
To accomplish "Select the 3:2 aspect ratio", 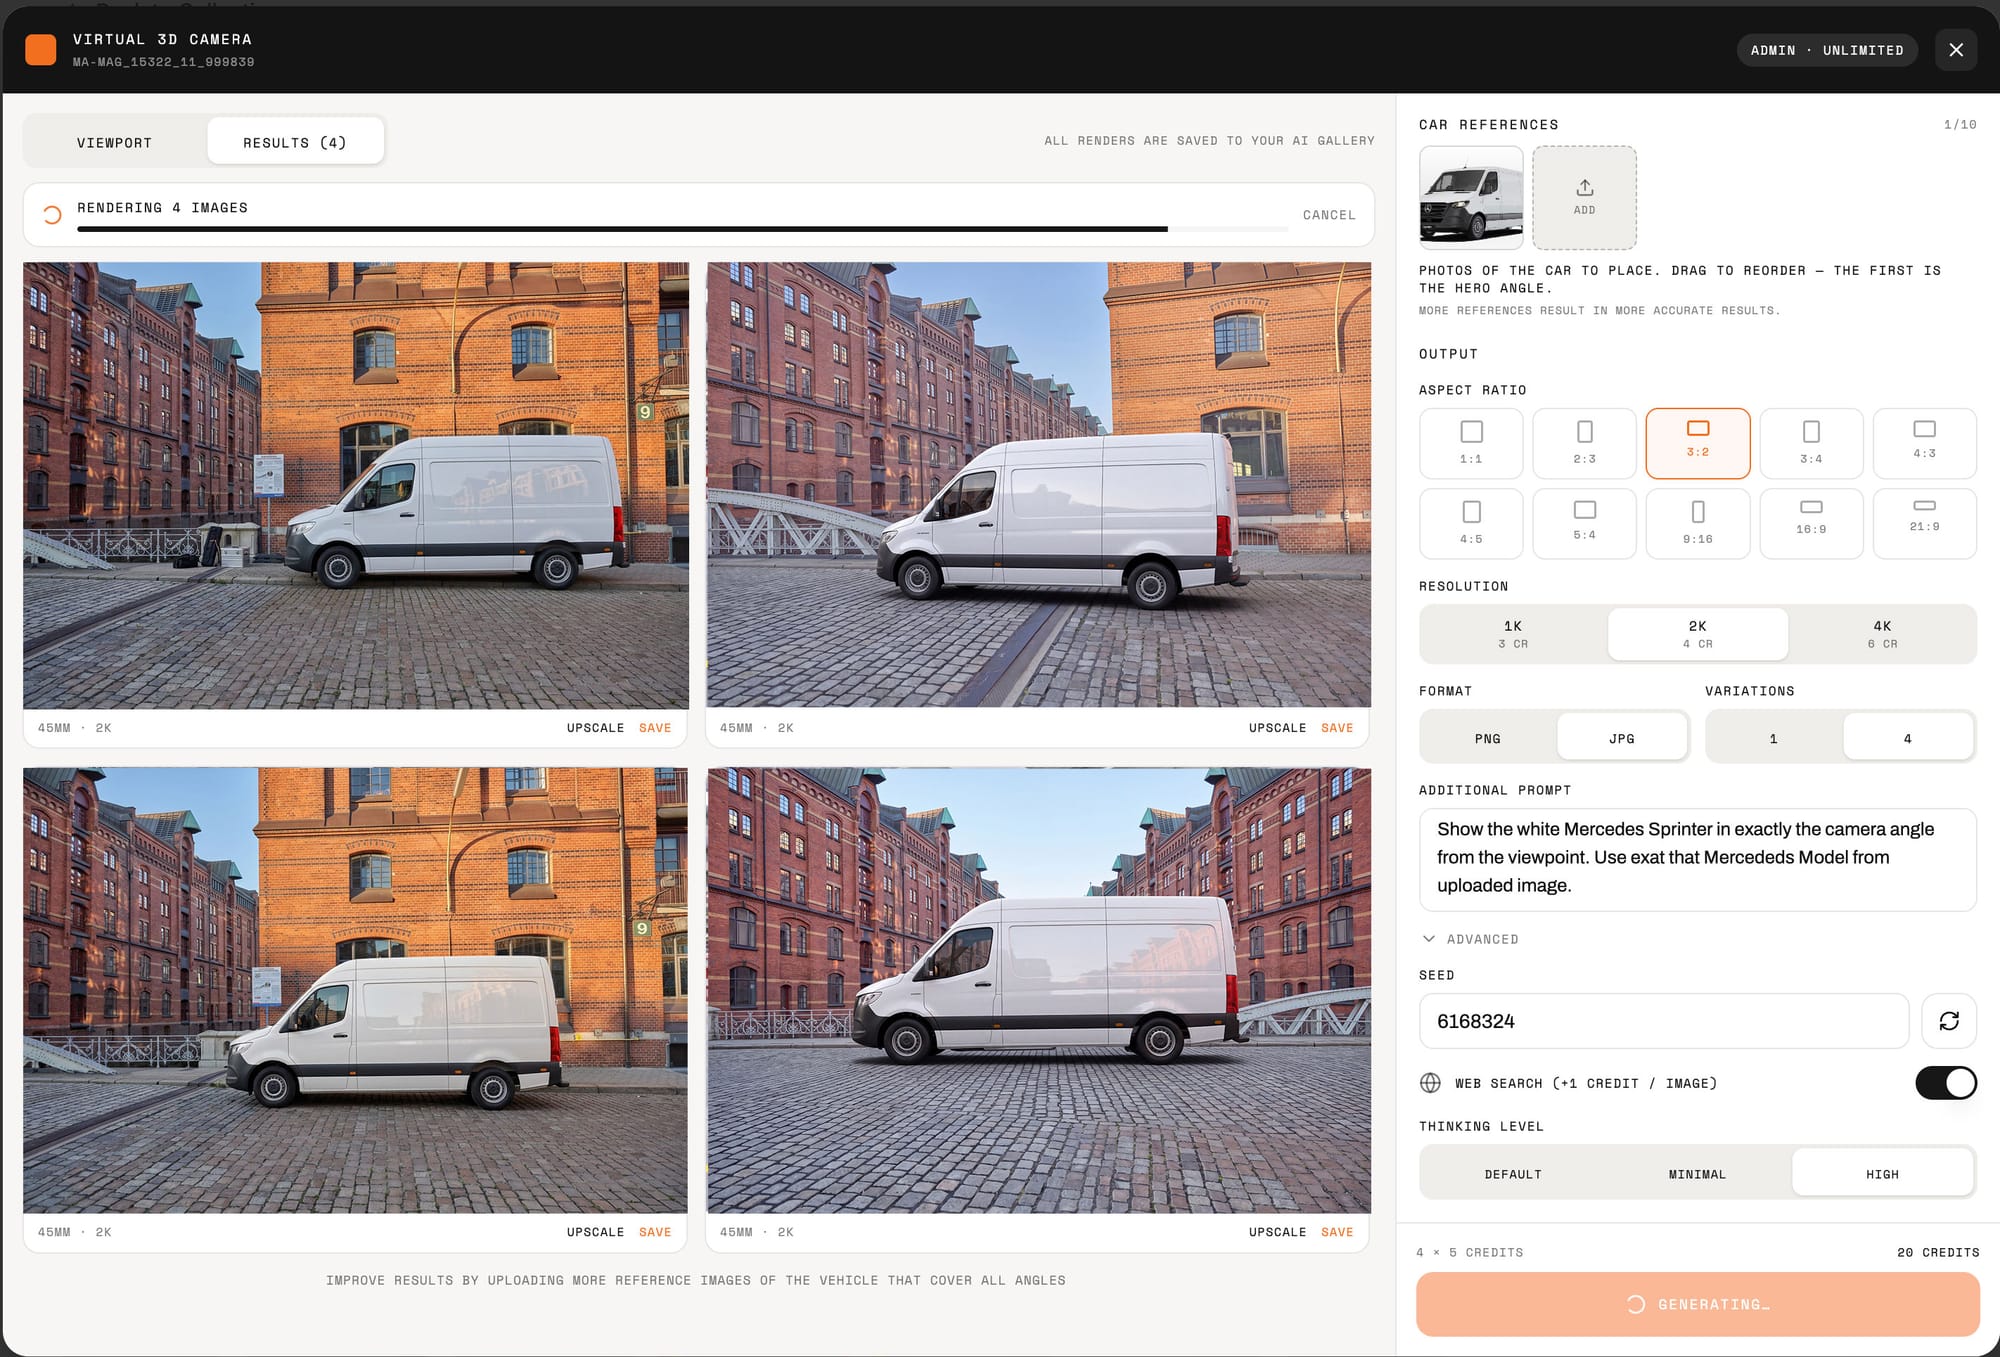I will (1698, 443).
